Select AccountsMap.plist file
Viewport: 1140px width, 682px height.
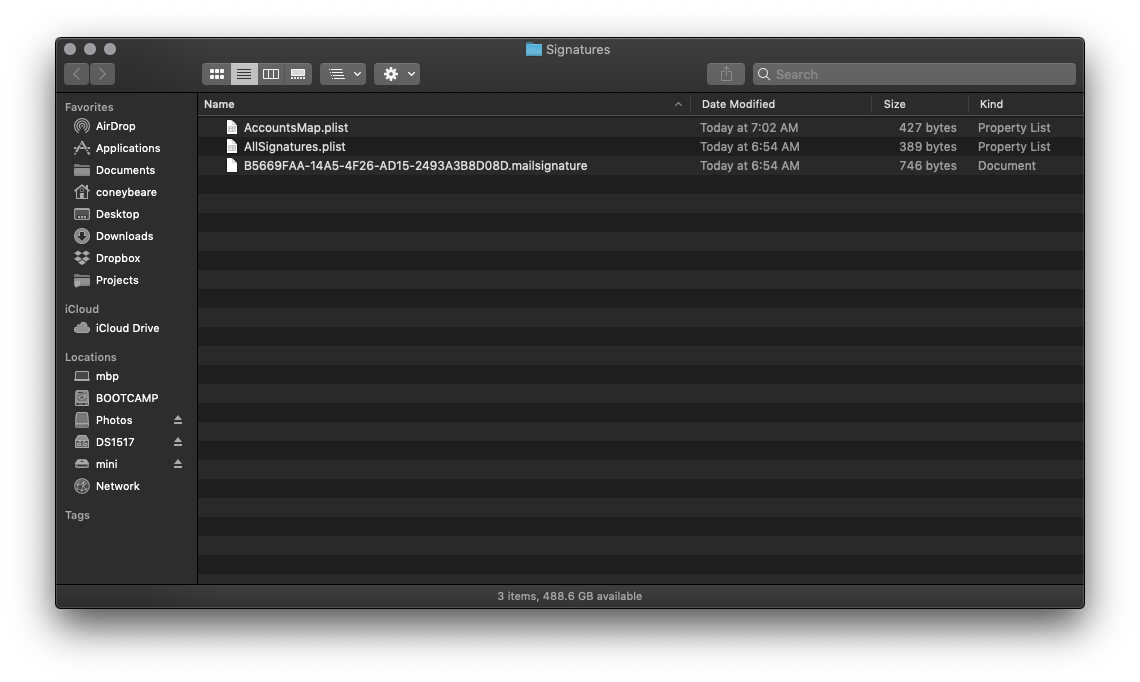(x=296, y=128)
